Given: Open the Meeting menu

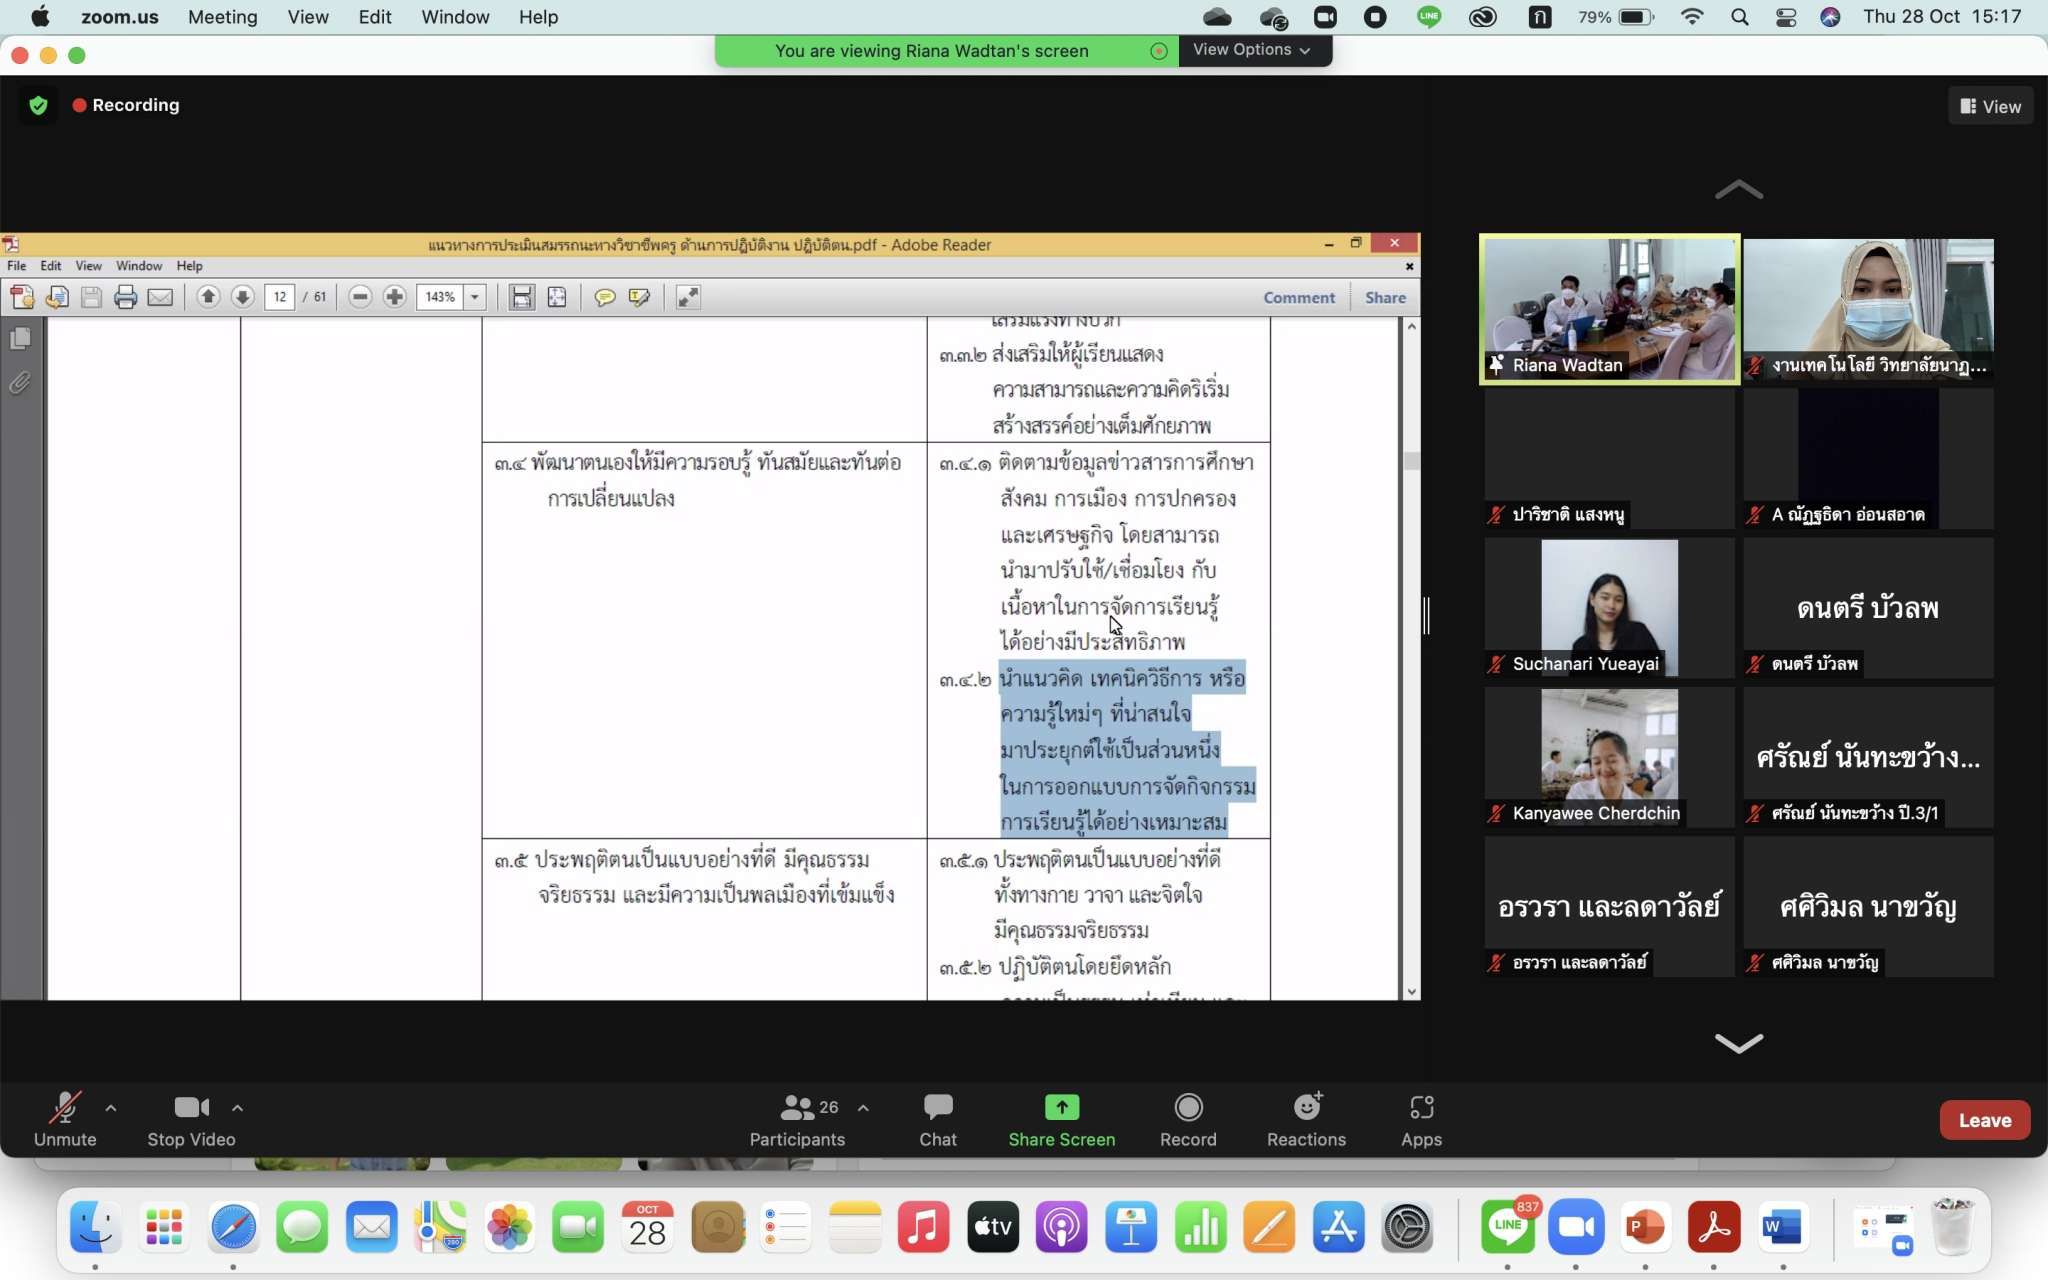Looking at the screenshot, I should [222, 17].
